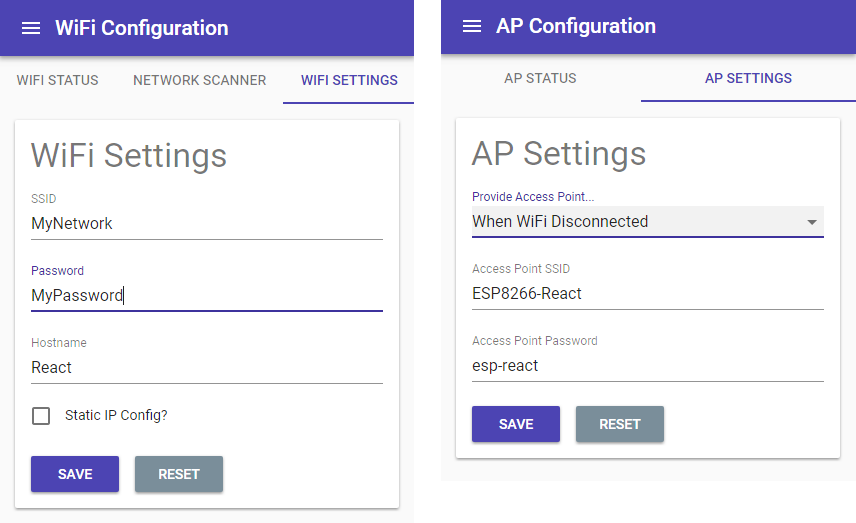The height and width of the screenshot is (523, 856).
Task: Switch to the AP Status tab
Action: (540, 78)
